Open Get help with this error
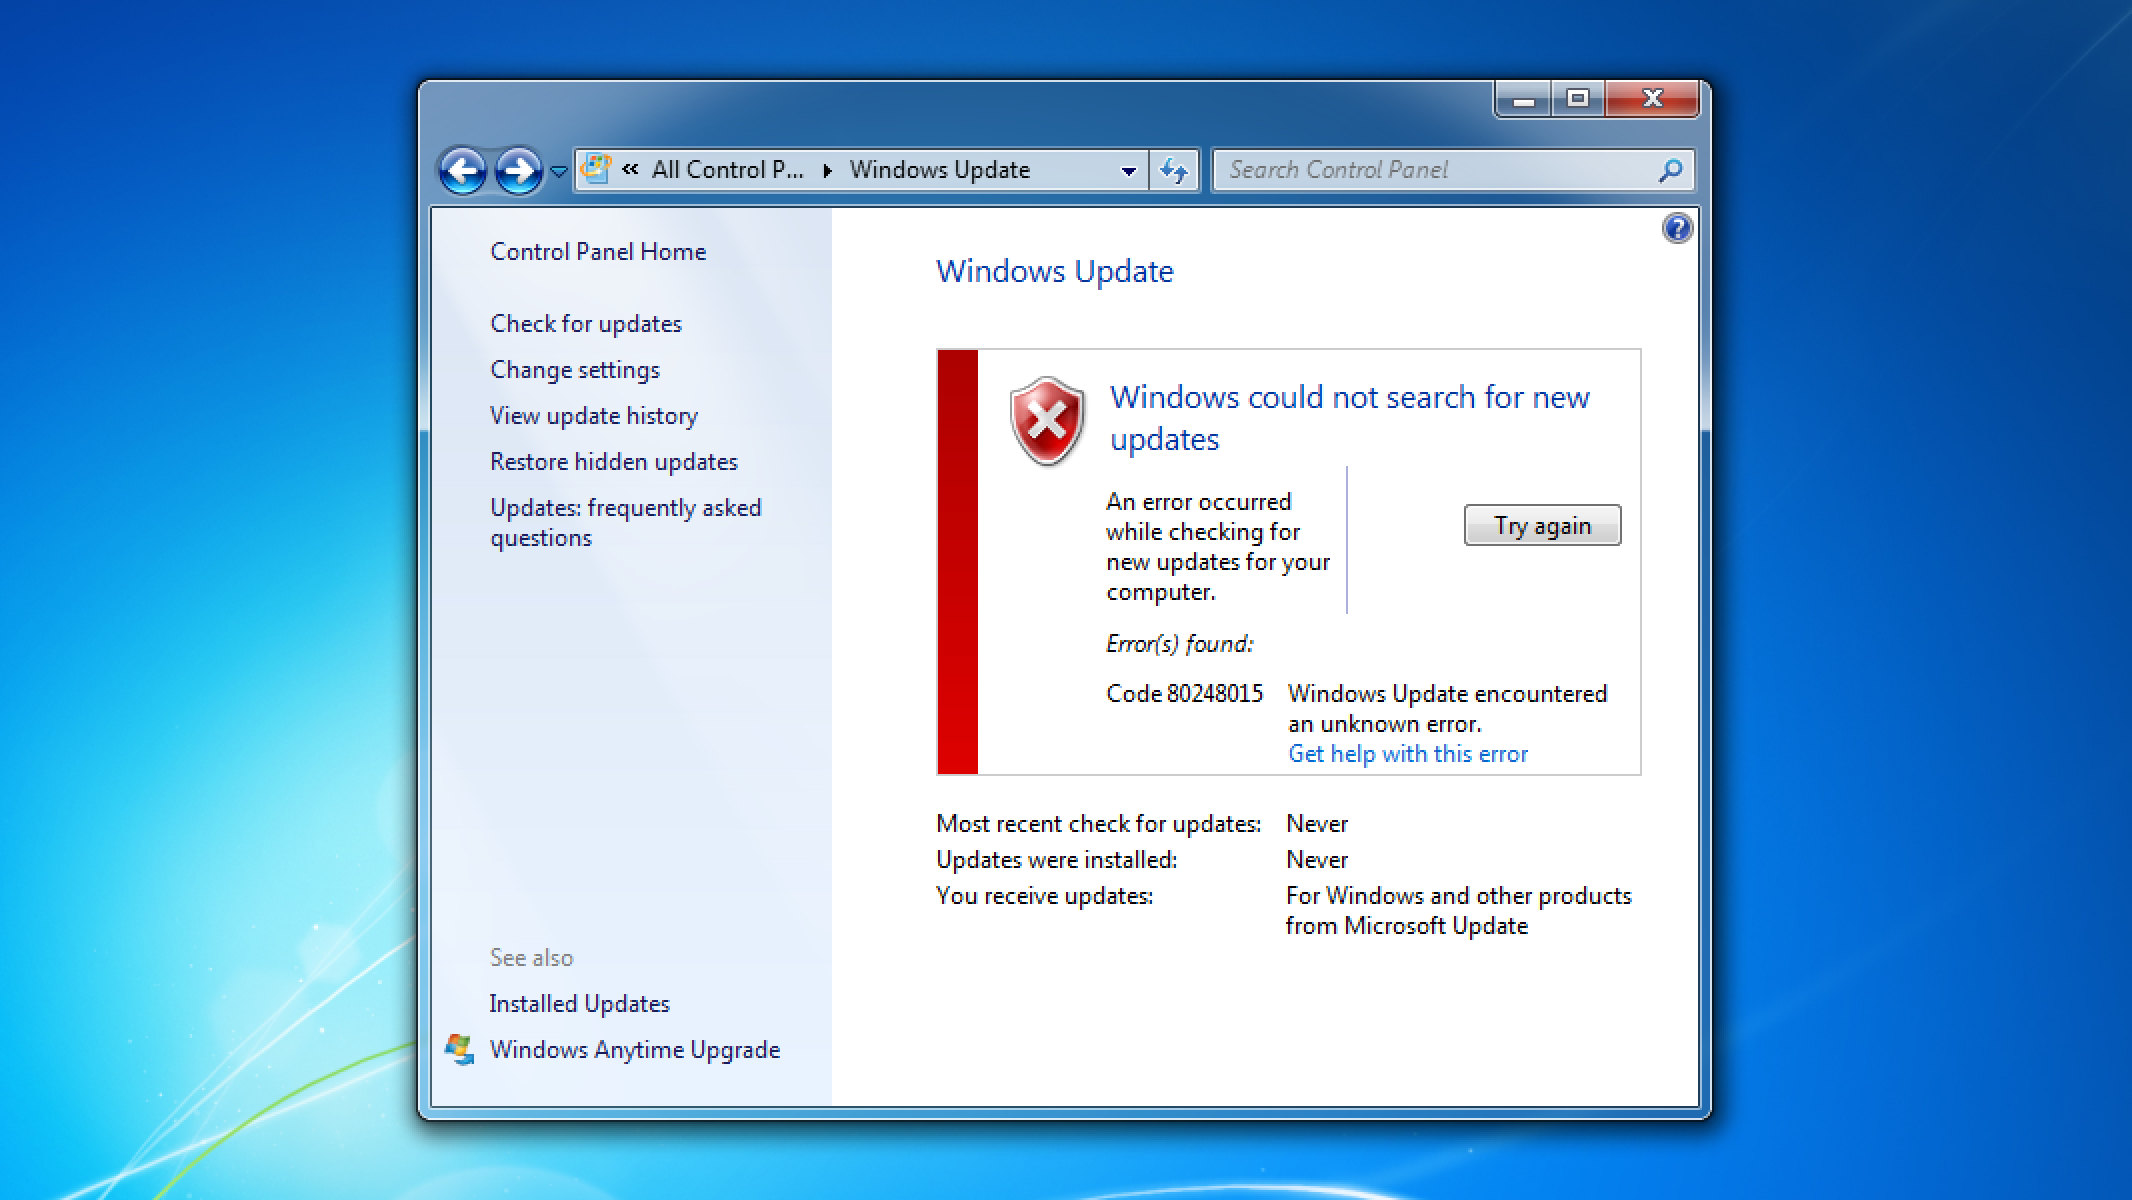This screenshot has height=1200, width=2132. click(x=1407, y=753)
